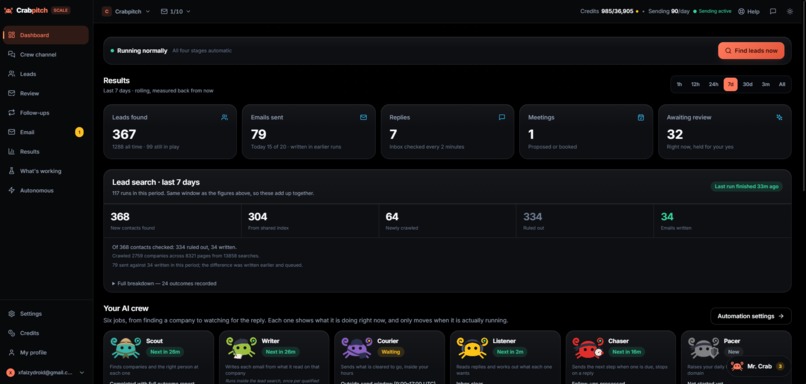Image resolution: width=806 pixels, height=384 pixels.
Task: Click the Find leads now button
Action: (751, 51)
